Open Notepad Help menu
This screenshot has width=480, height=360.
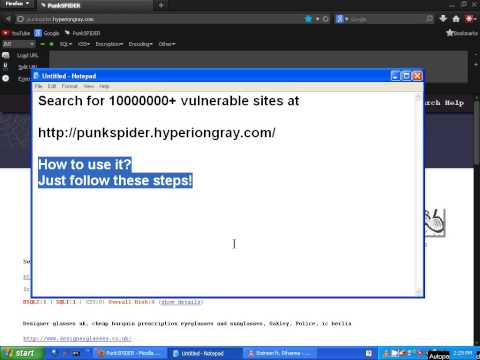tap(104, 86)
